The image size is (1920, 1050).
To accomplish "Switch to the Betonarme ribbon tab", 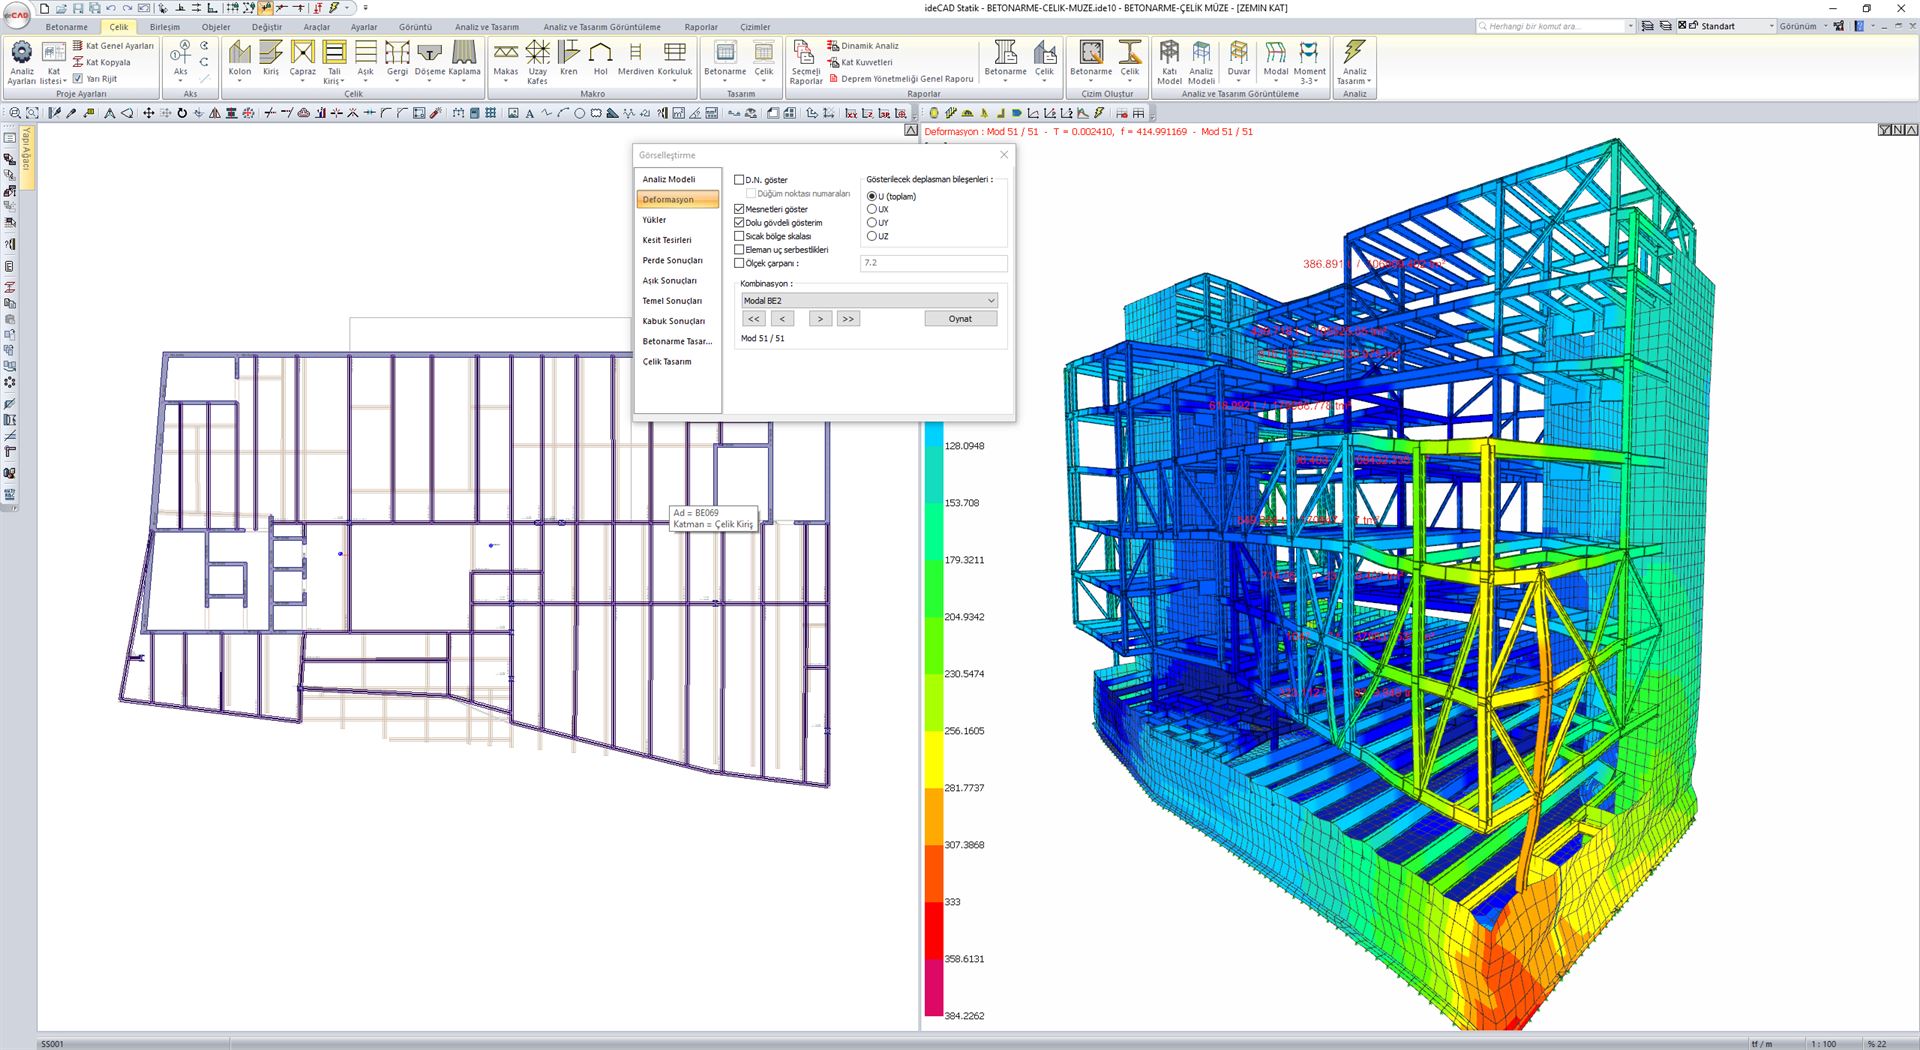I will click(x=66, y=27).
